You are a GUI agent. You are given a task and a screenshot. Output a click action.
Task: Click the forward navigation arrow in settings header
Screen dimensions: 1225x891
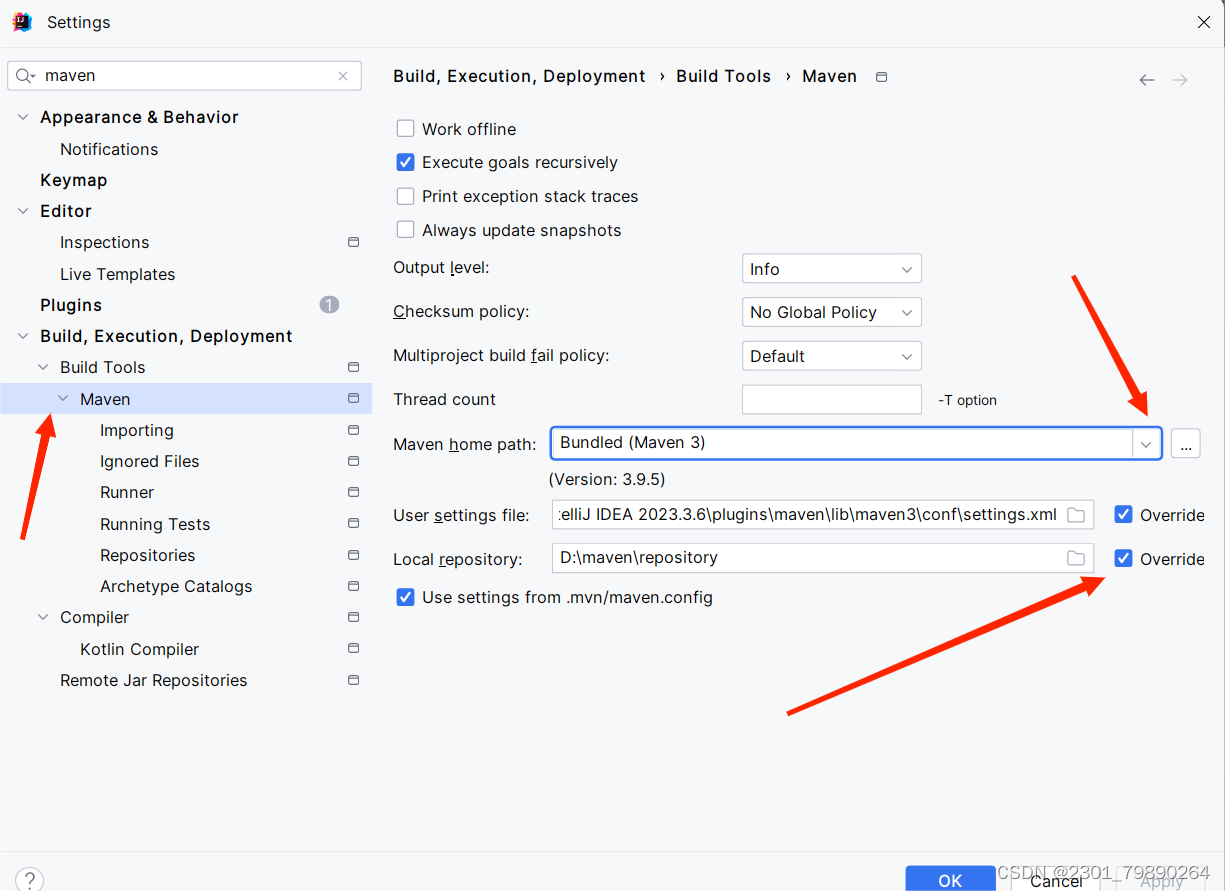pyautogui.click(x=1180, y=80)
